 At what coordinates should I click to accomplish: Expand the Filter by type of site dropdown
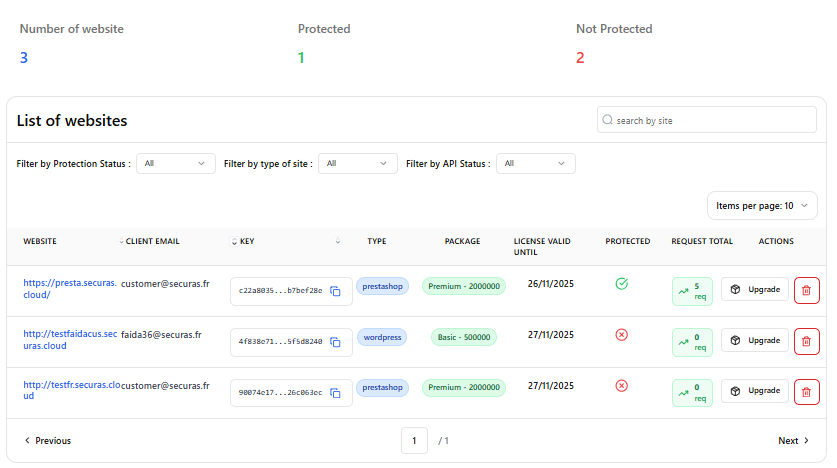358,163
